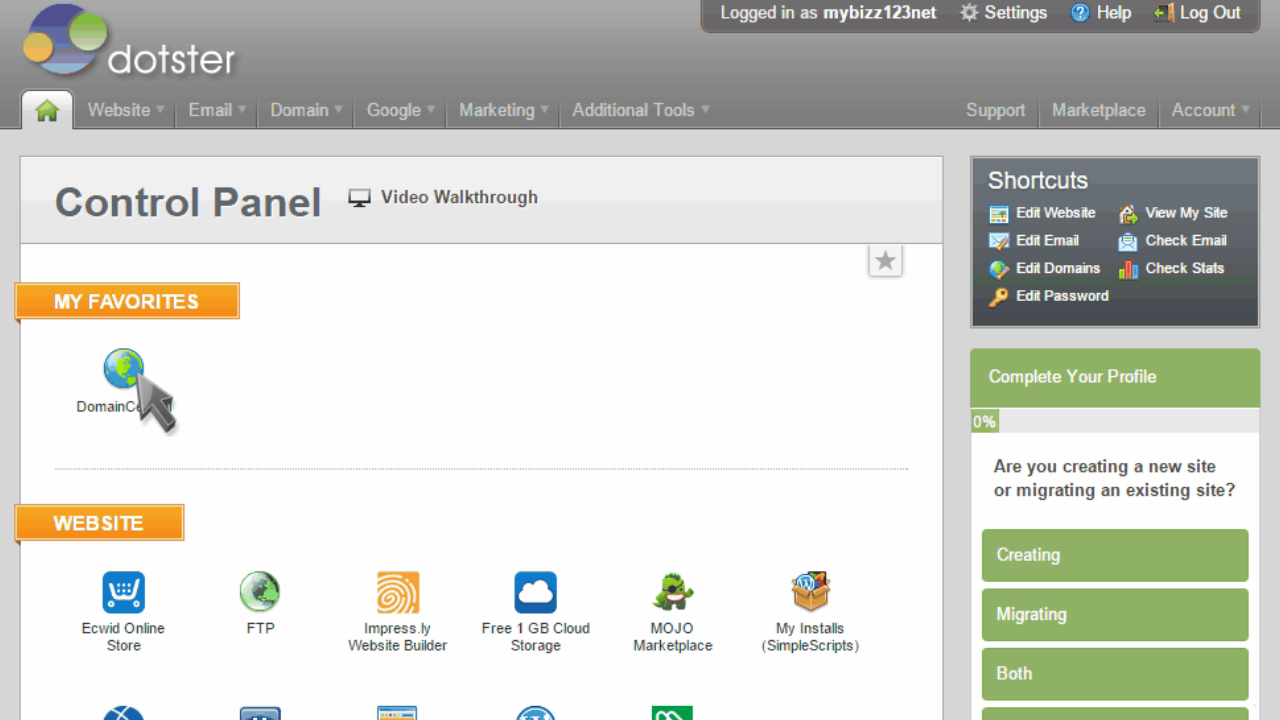Click the Edit Domains shortcut link
Screen dimensions: 1280x720
coord(1058,268)
